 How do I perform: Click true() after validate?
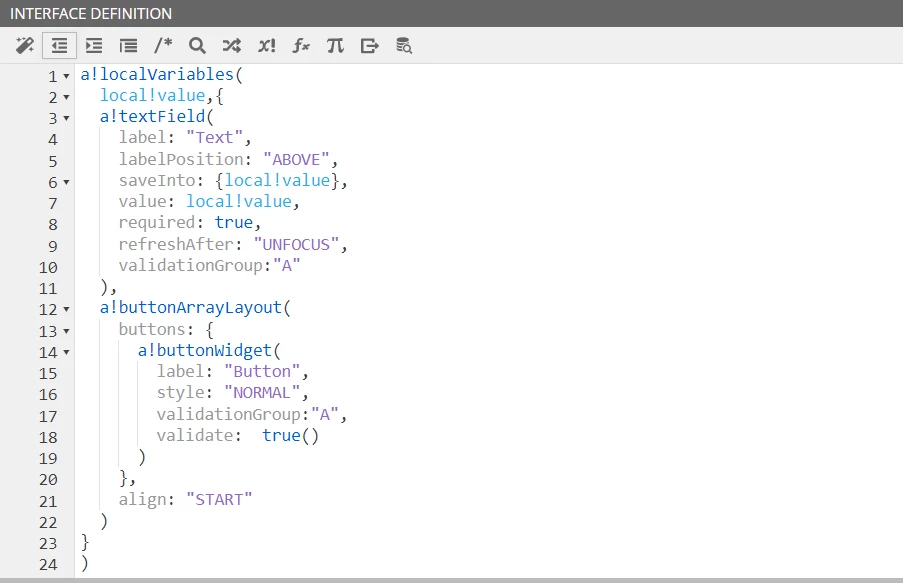click(x=290, y=436)
